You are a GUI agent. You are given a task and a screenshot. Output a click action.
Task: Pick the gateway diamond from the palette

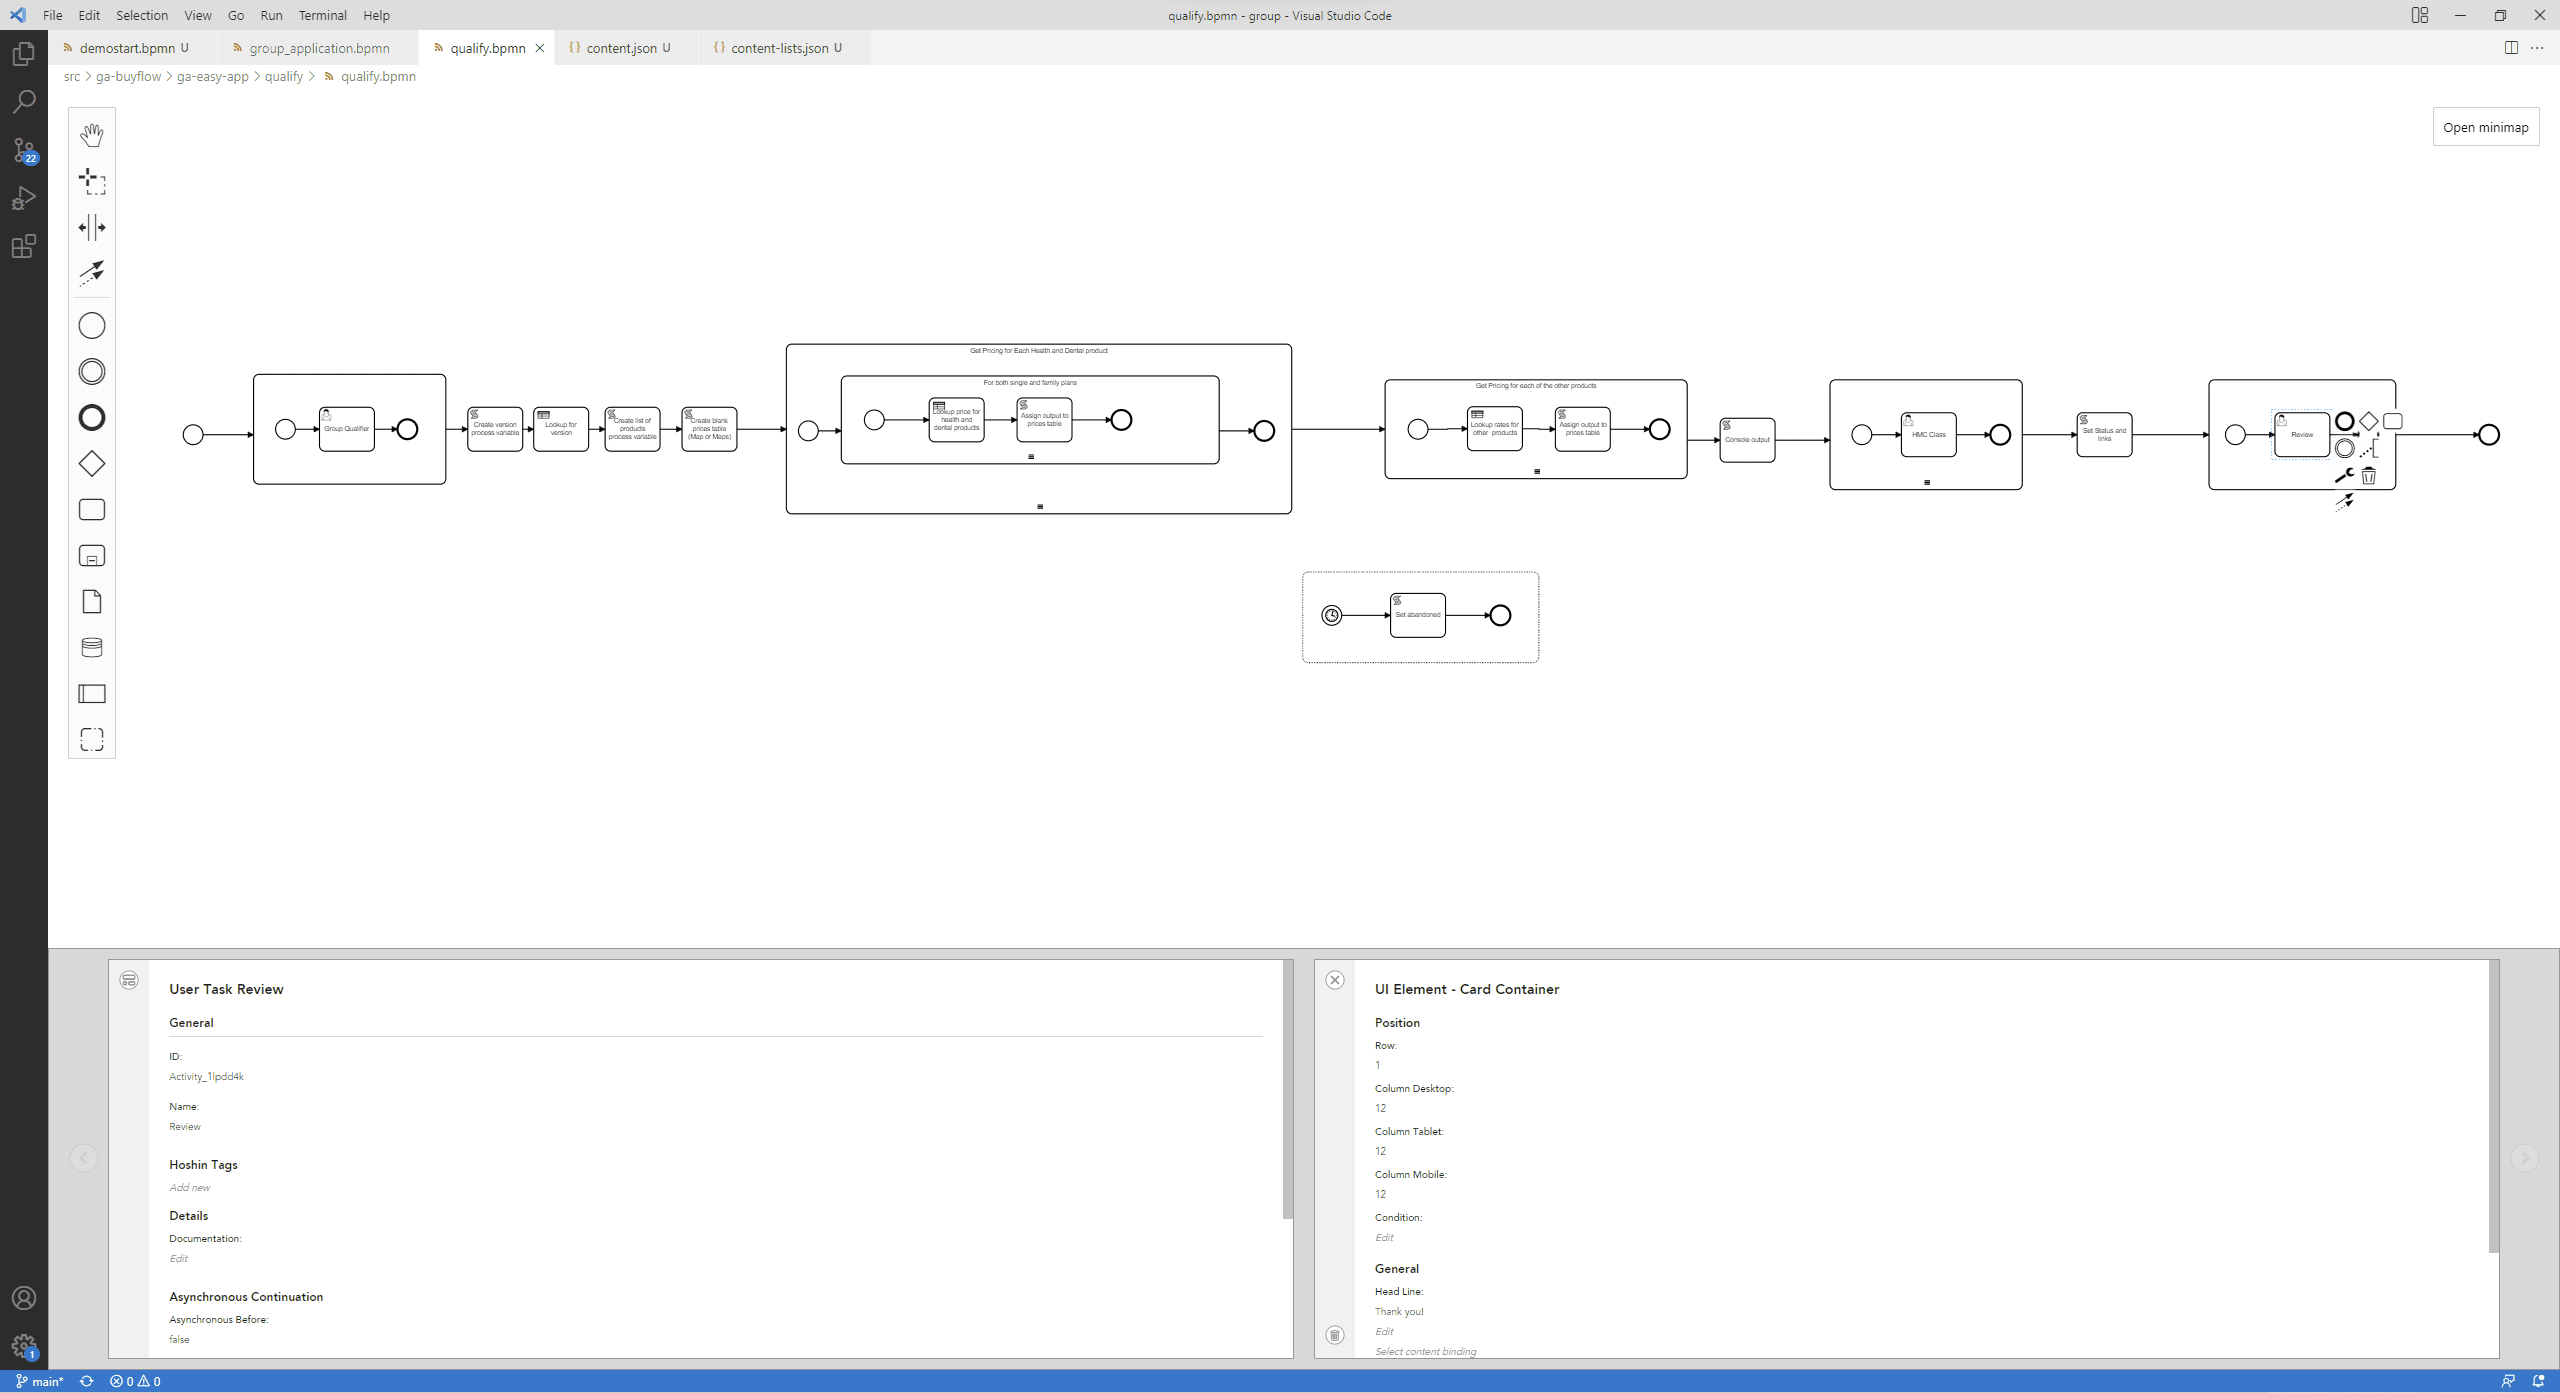pyautogui.click(x=92, y=463)
